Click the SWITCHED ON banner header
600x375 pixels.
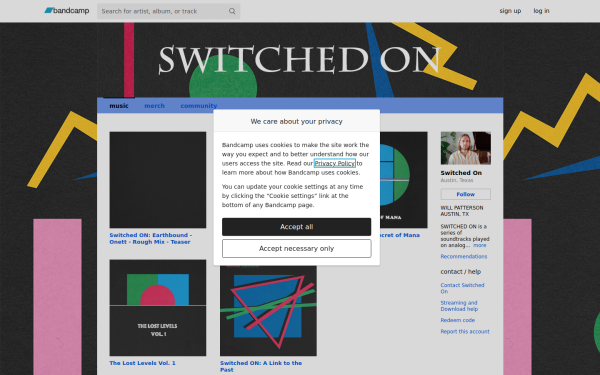300,60
